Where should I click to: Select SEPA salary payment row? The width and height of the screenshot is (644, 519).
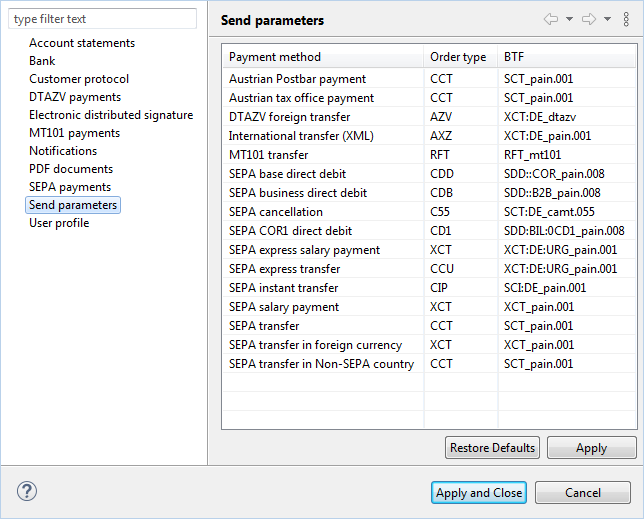(x=429, y=307)
